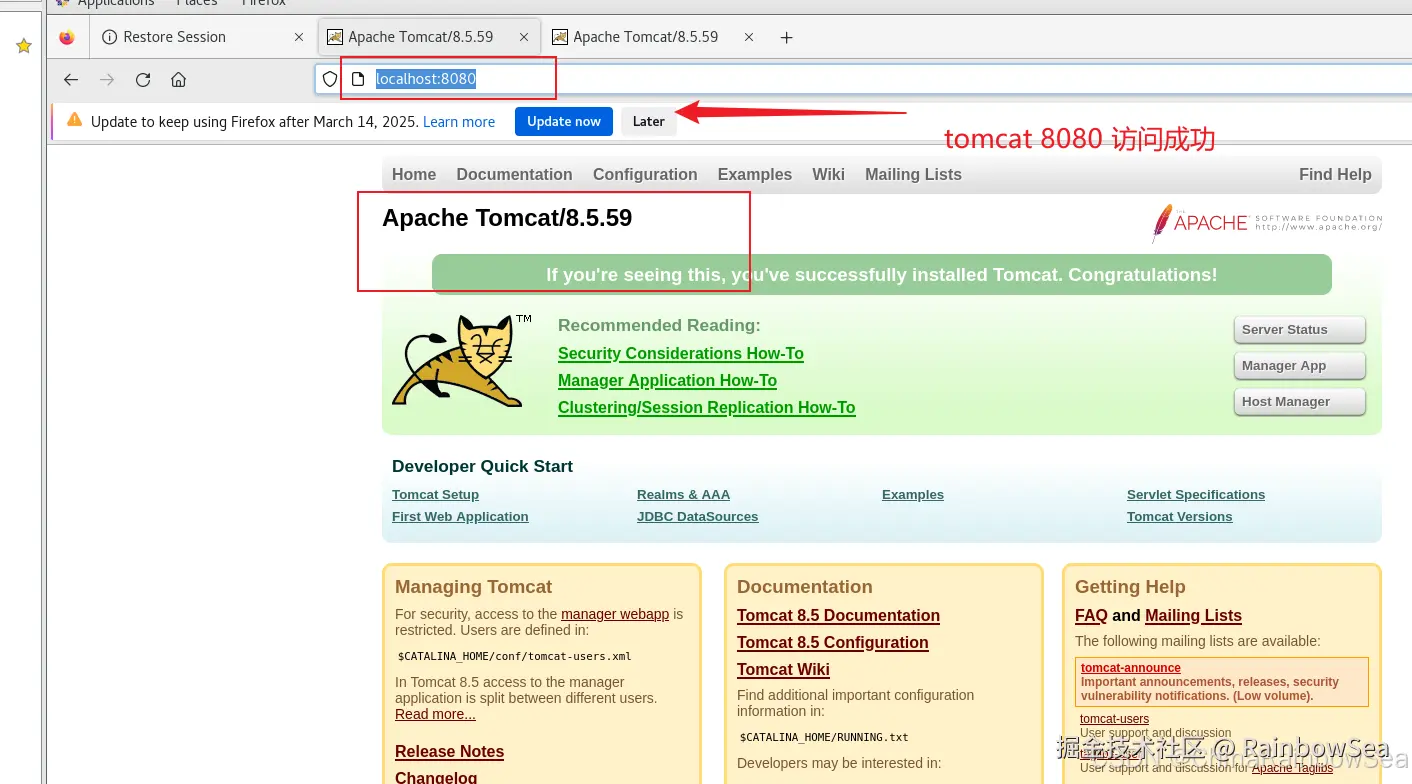Click the yellow star bookmark icon

point(24,46)
